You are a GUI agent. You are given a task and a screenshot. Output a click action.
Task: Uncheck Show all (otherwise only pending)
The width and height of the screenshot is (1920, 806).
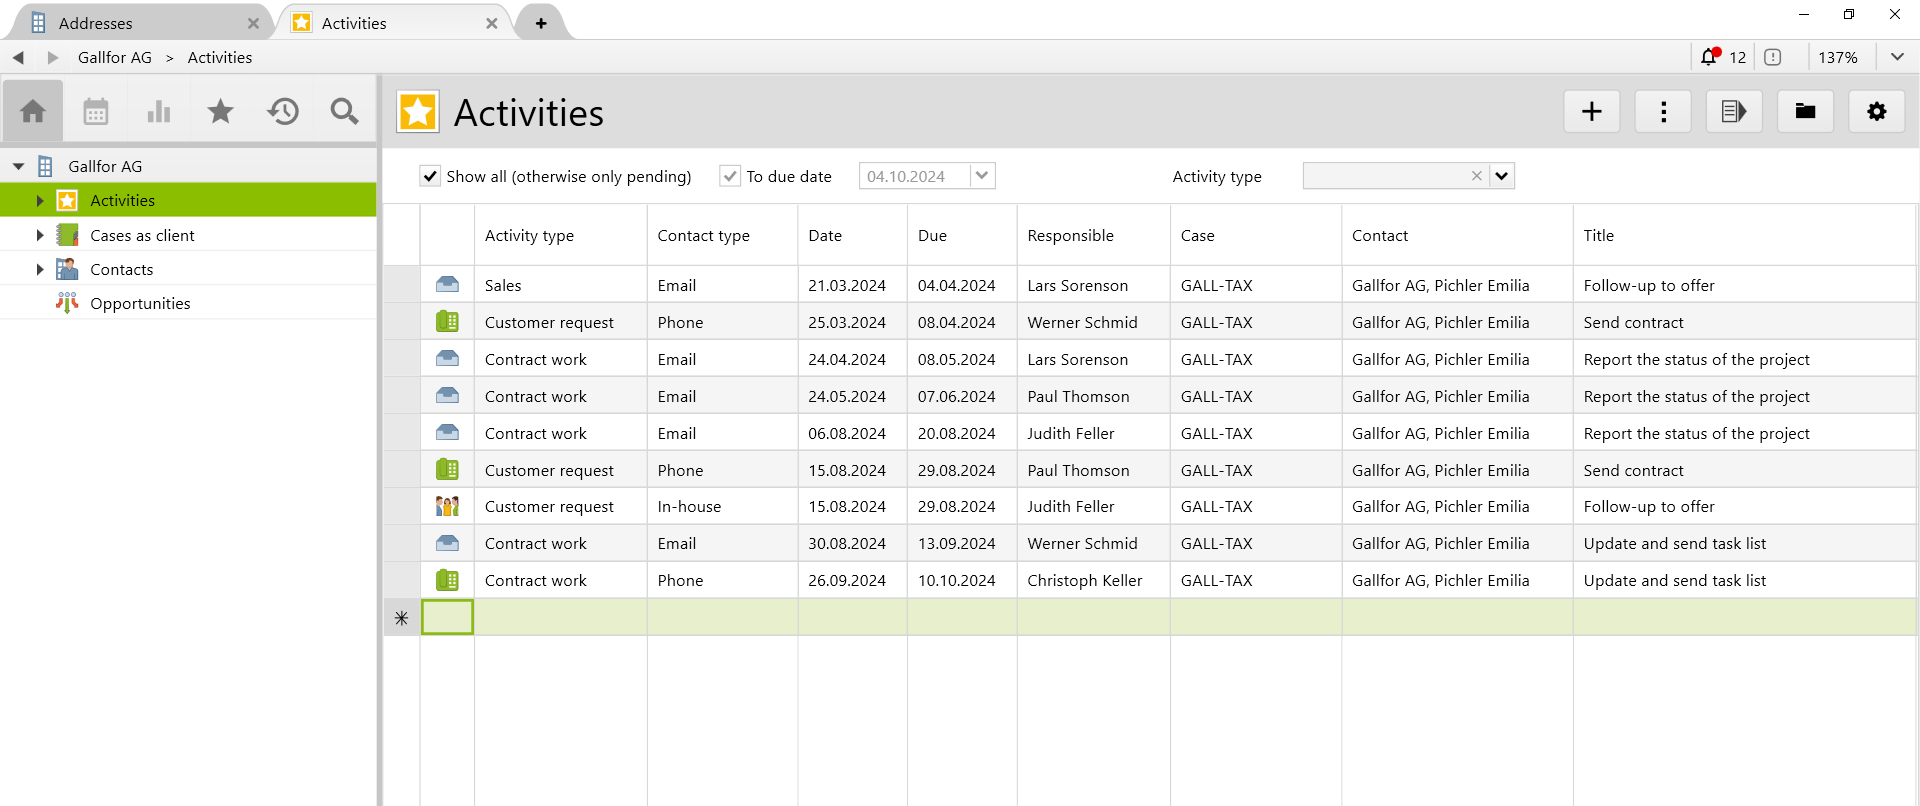pos(430,176)
